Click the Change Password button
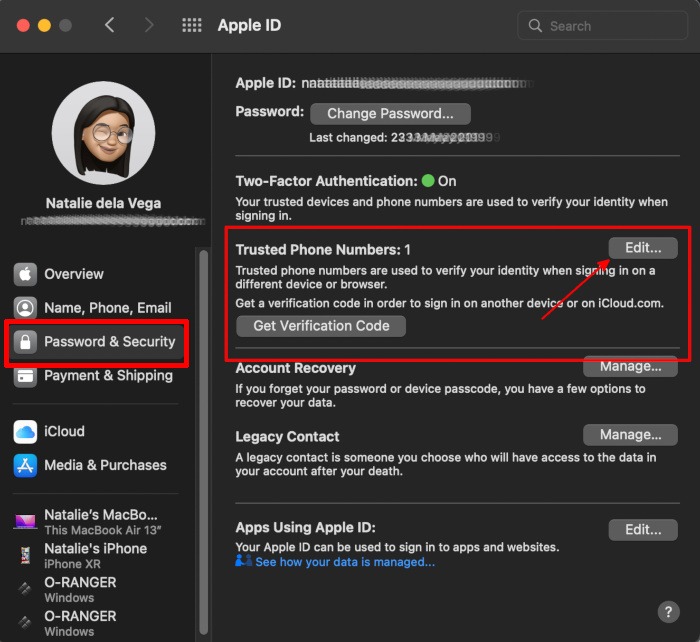This screenshot has width=700, height=642. (390, 113)
